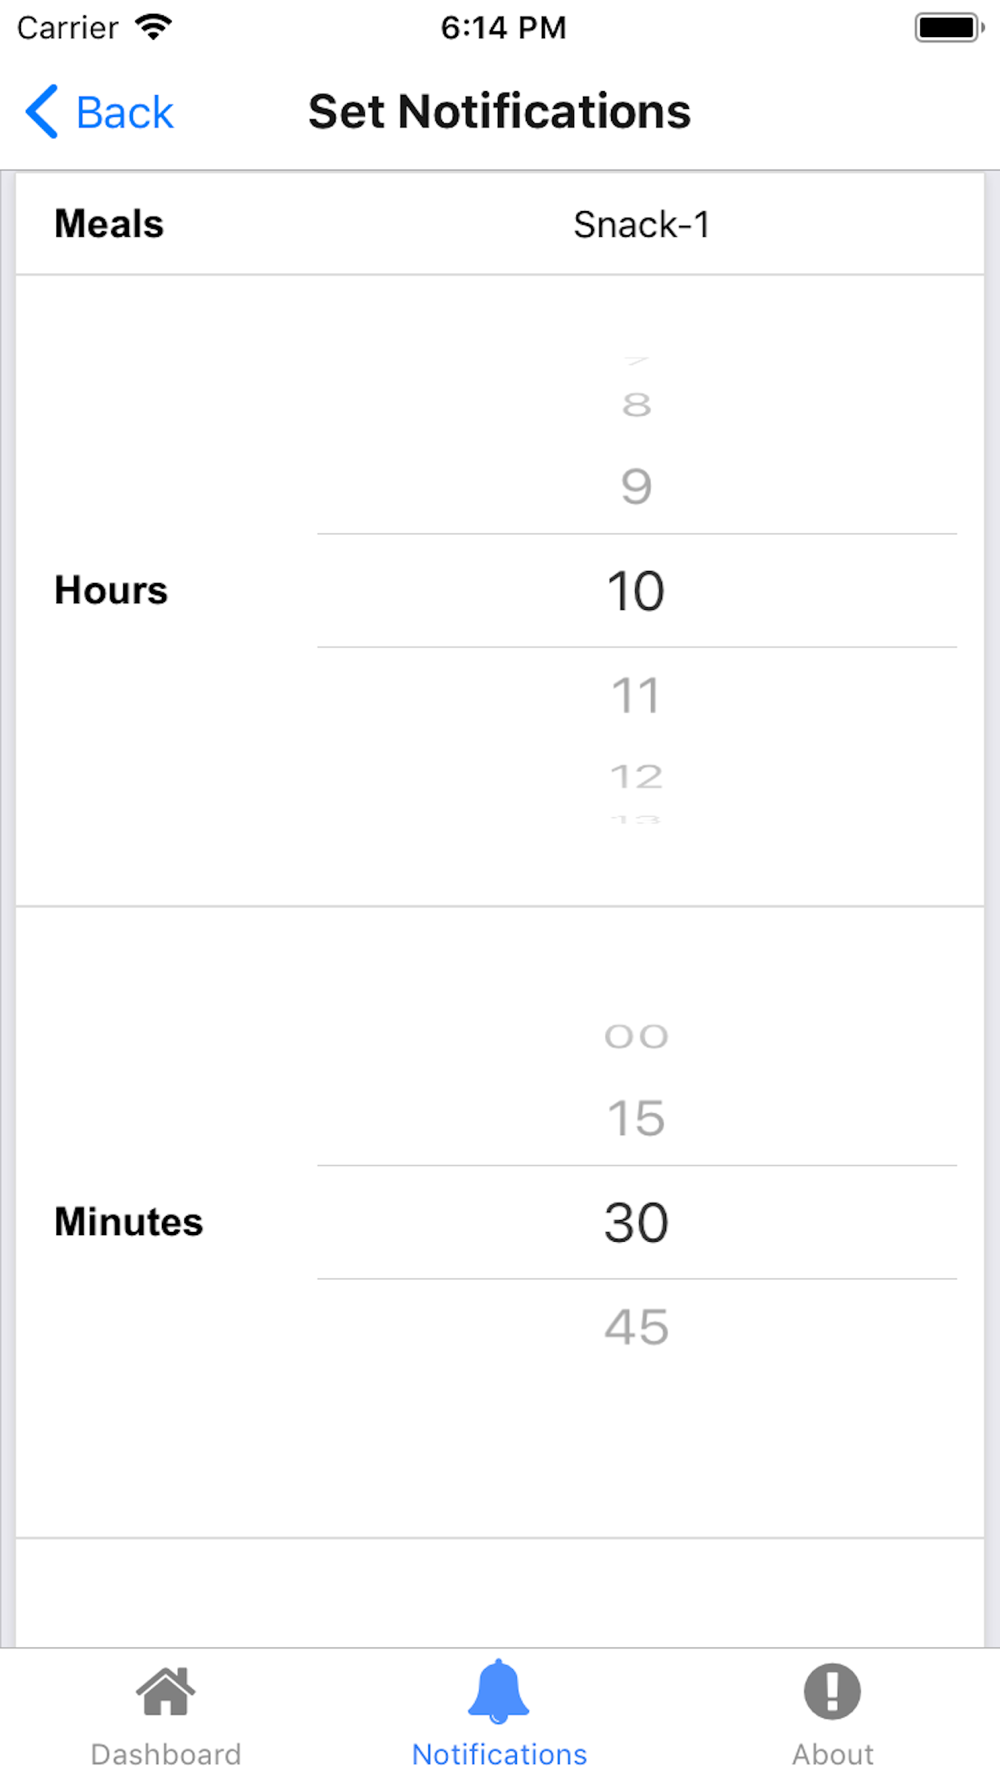Tap the Dashboard house icon
Image resolution: width=1000 pixels, height=1778 pixels.
(x=166, y=1691)
